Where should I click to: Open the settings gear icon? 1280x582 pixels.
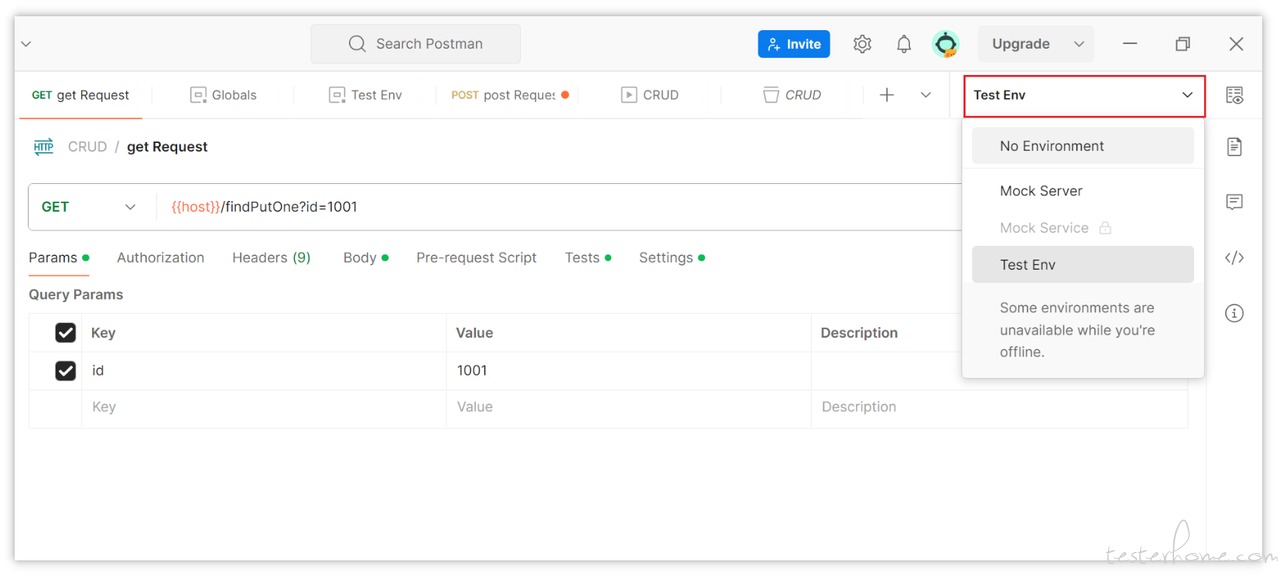tap(862, 44)
